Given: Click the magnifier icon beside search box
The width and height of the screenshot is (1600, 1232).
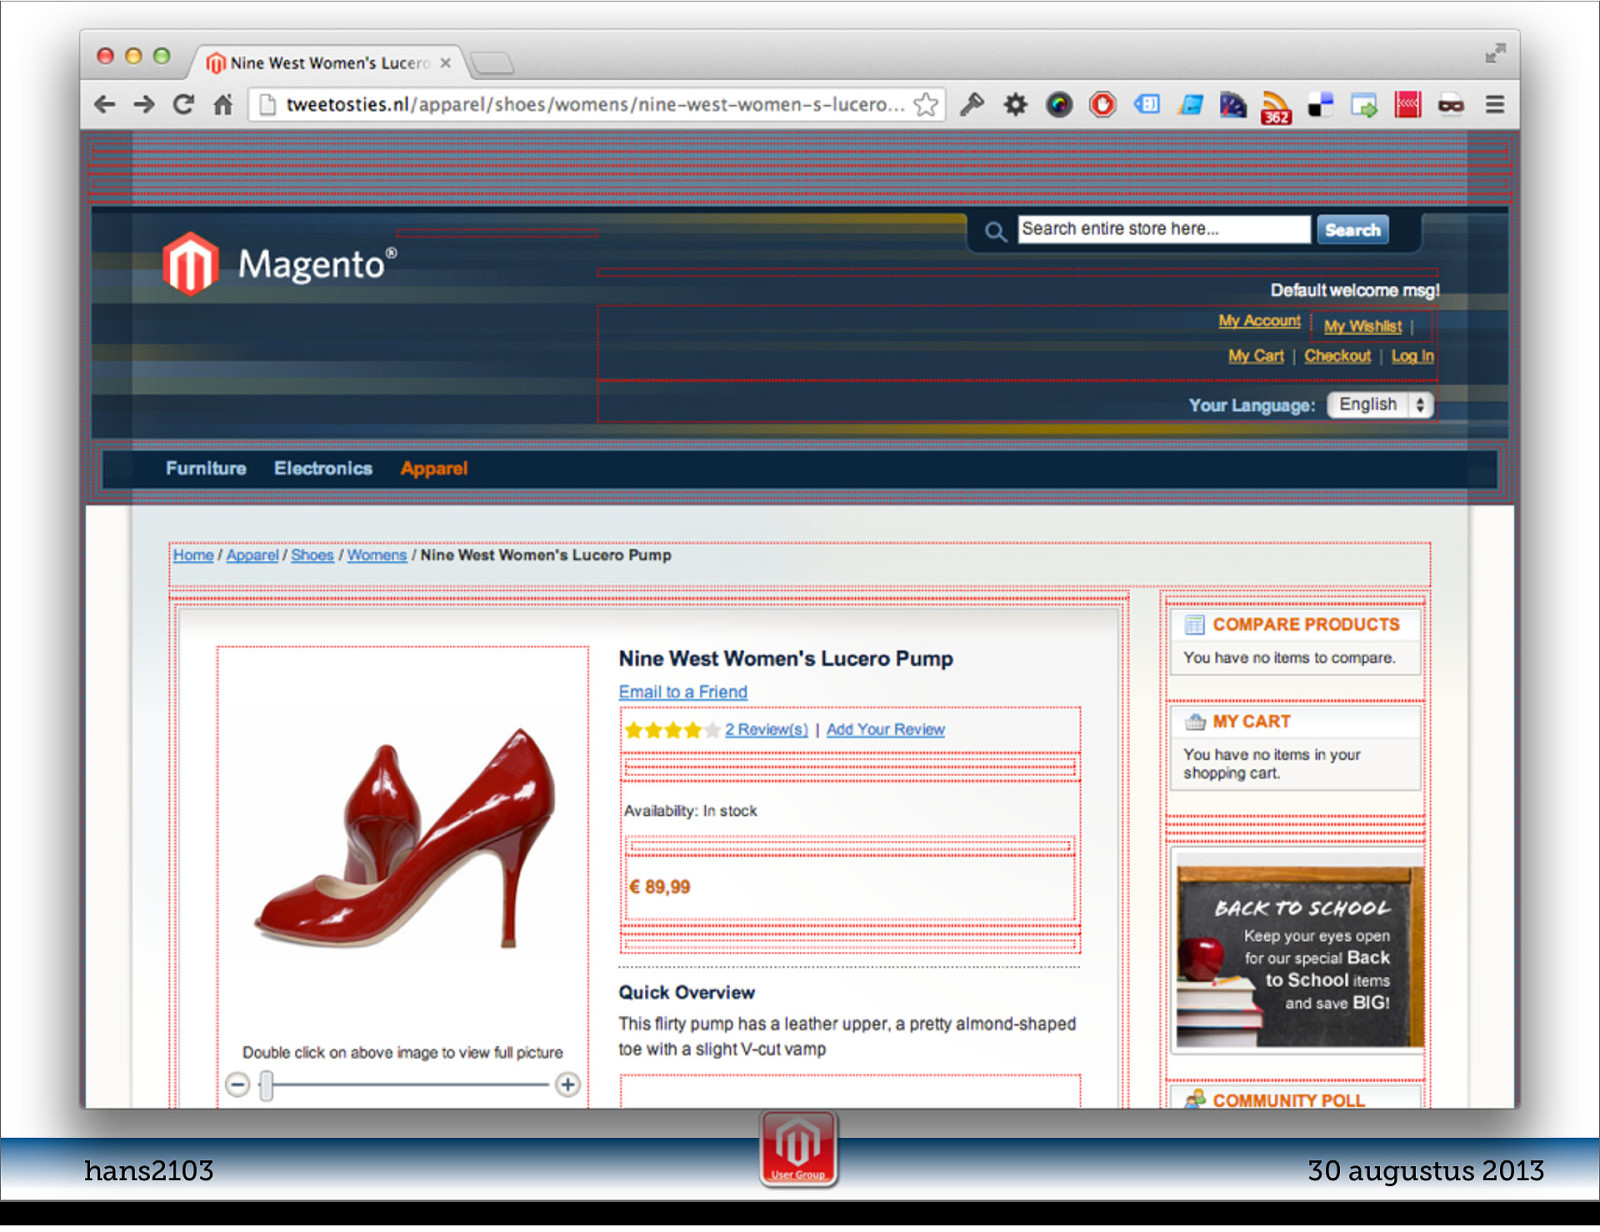Looking at the screenshot, I should 995,232.
